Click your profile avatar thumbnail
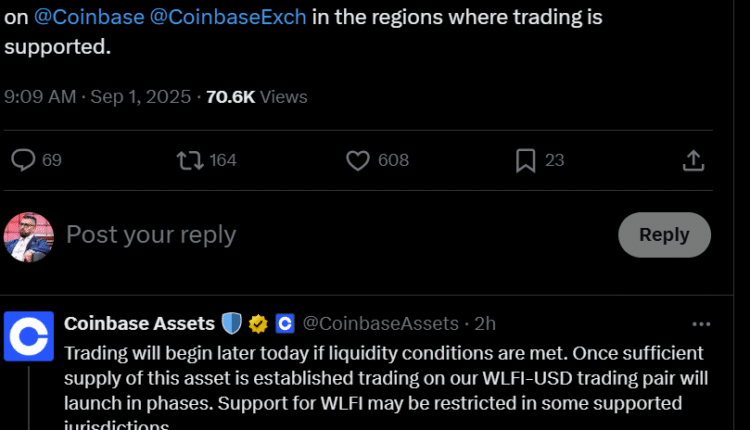The height and width of the screenshot is (430, 750). [x=28, y=237]
